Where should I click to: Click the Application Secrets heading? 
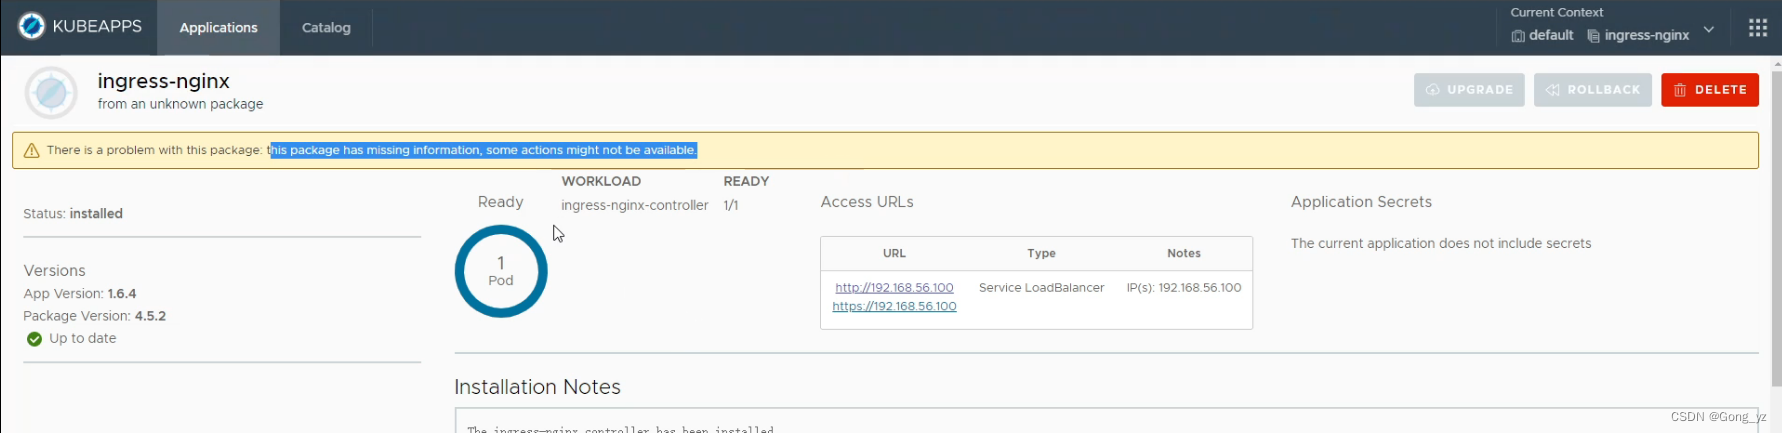1361,202
